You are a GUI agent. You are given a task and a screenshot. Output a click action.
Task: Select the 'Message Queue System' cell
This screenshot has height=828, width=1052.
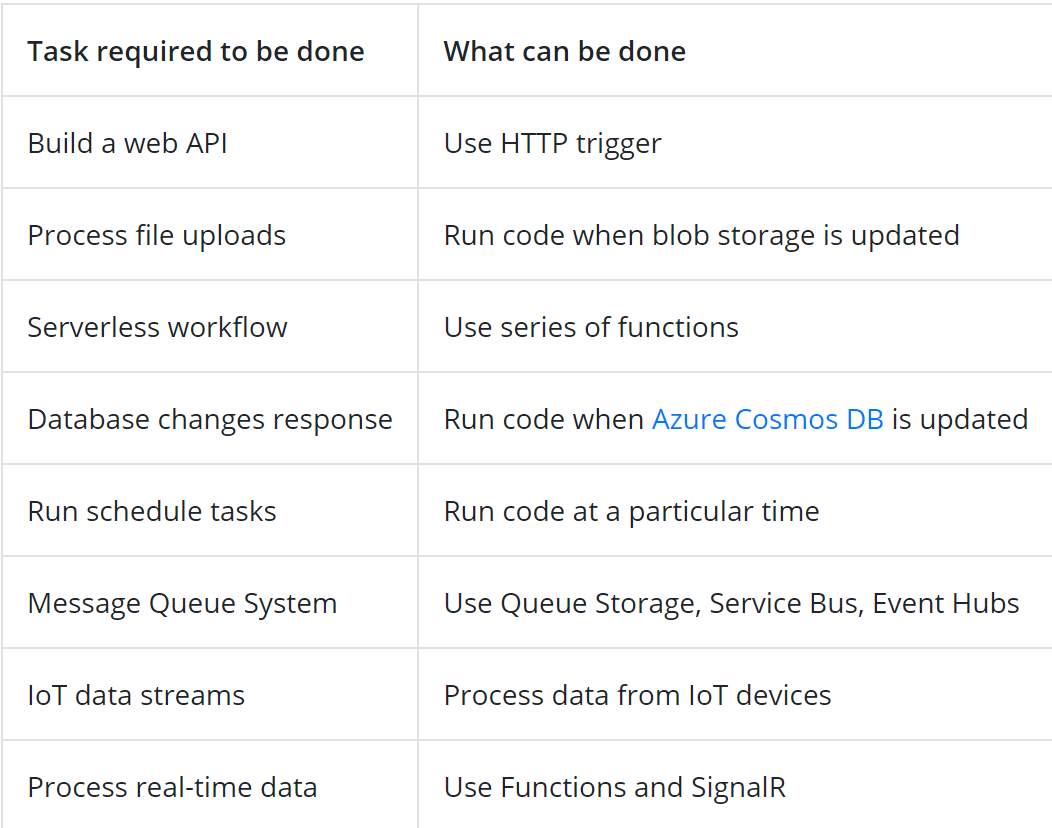click(x=210, y=602)
